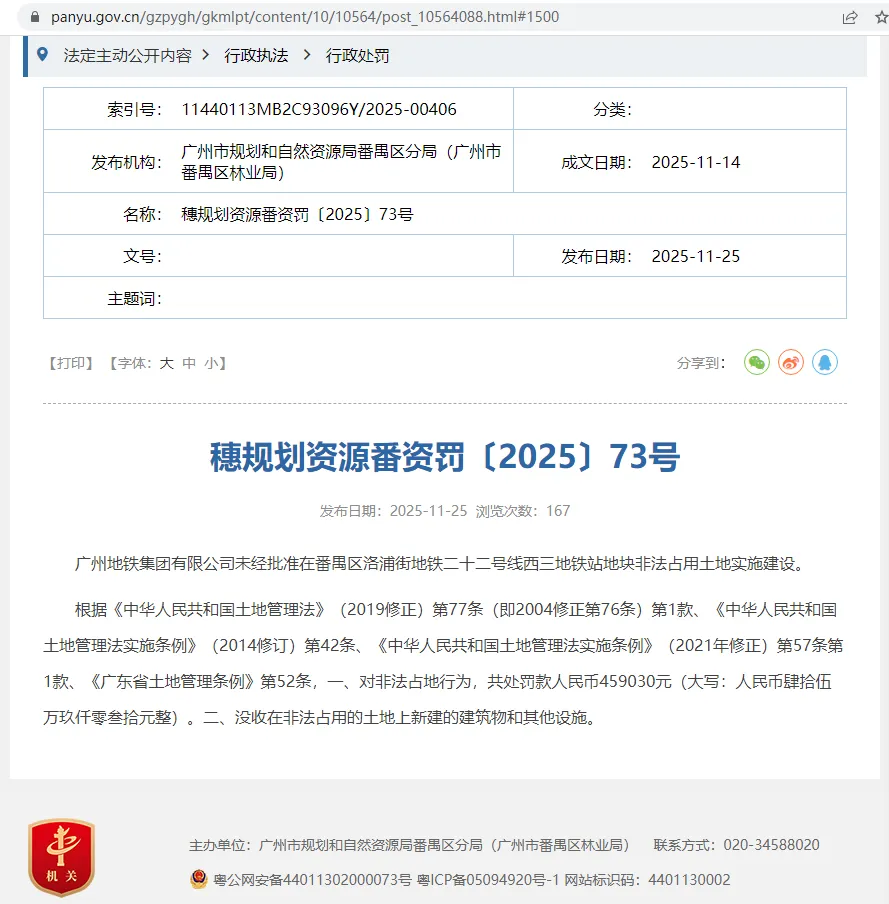Click the 名称 value 穗规划资源番资罚〔2025〕73号 in table
Image resolution: width=889 pixels, height=904 pixels.
coord(297,214)
